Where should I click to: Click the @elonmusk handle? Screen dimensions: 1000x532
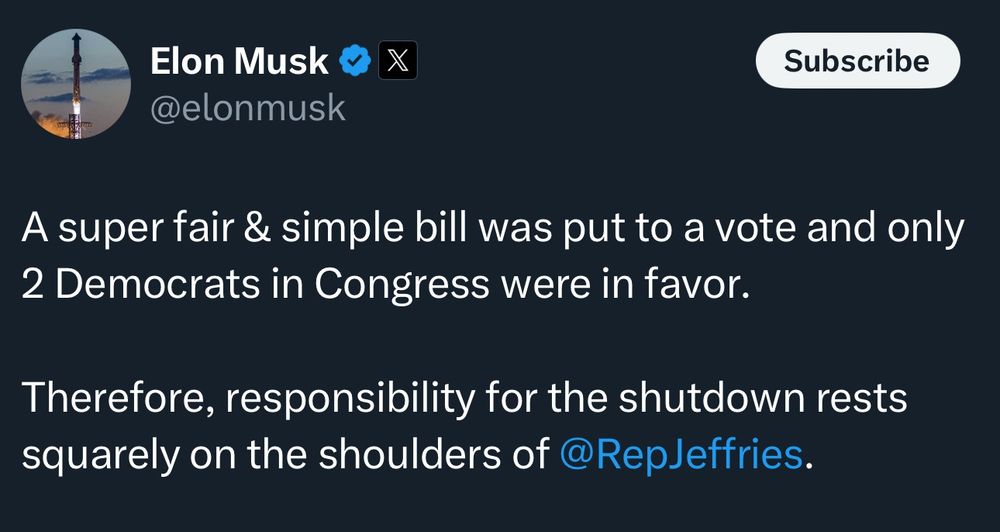247,108
